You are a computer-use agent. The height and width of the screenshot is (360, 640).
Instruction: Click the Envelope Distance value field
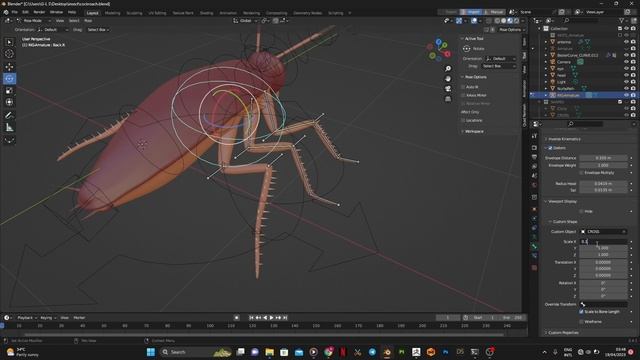[603, 158]
